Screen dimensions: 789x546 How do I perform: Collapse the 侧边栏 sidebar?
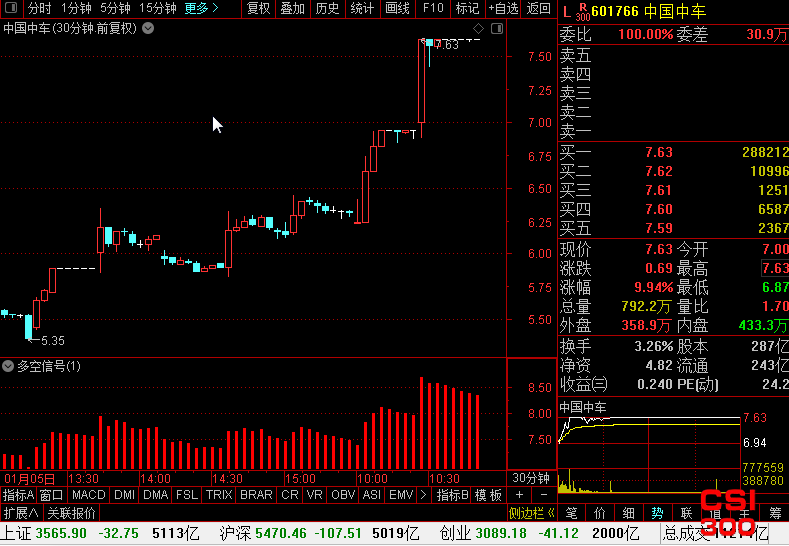(531, 513)
